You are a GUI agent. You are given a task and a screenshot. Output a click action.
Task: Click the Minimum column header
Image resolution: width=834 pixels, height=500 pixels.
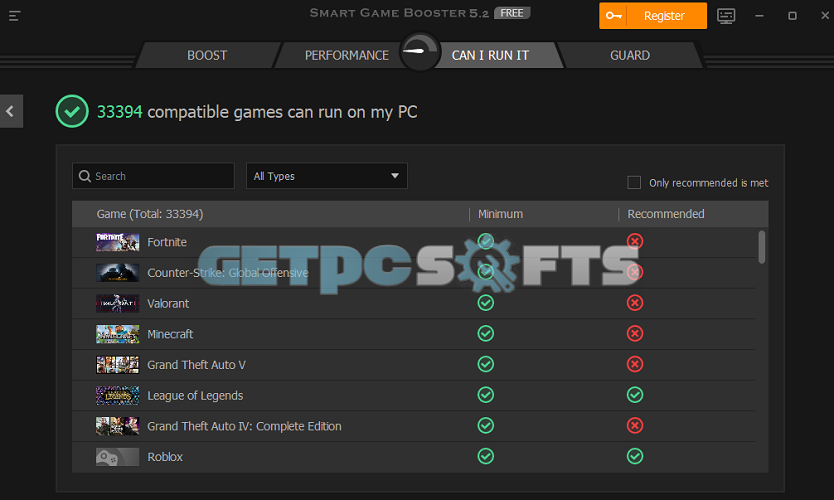tap(500, 214)
